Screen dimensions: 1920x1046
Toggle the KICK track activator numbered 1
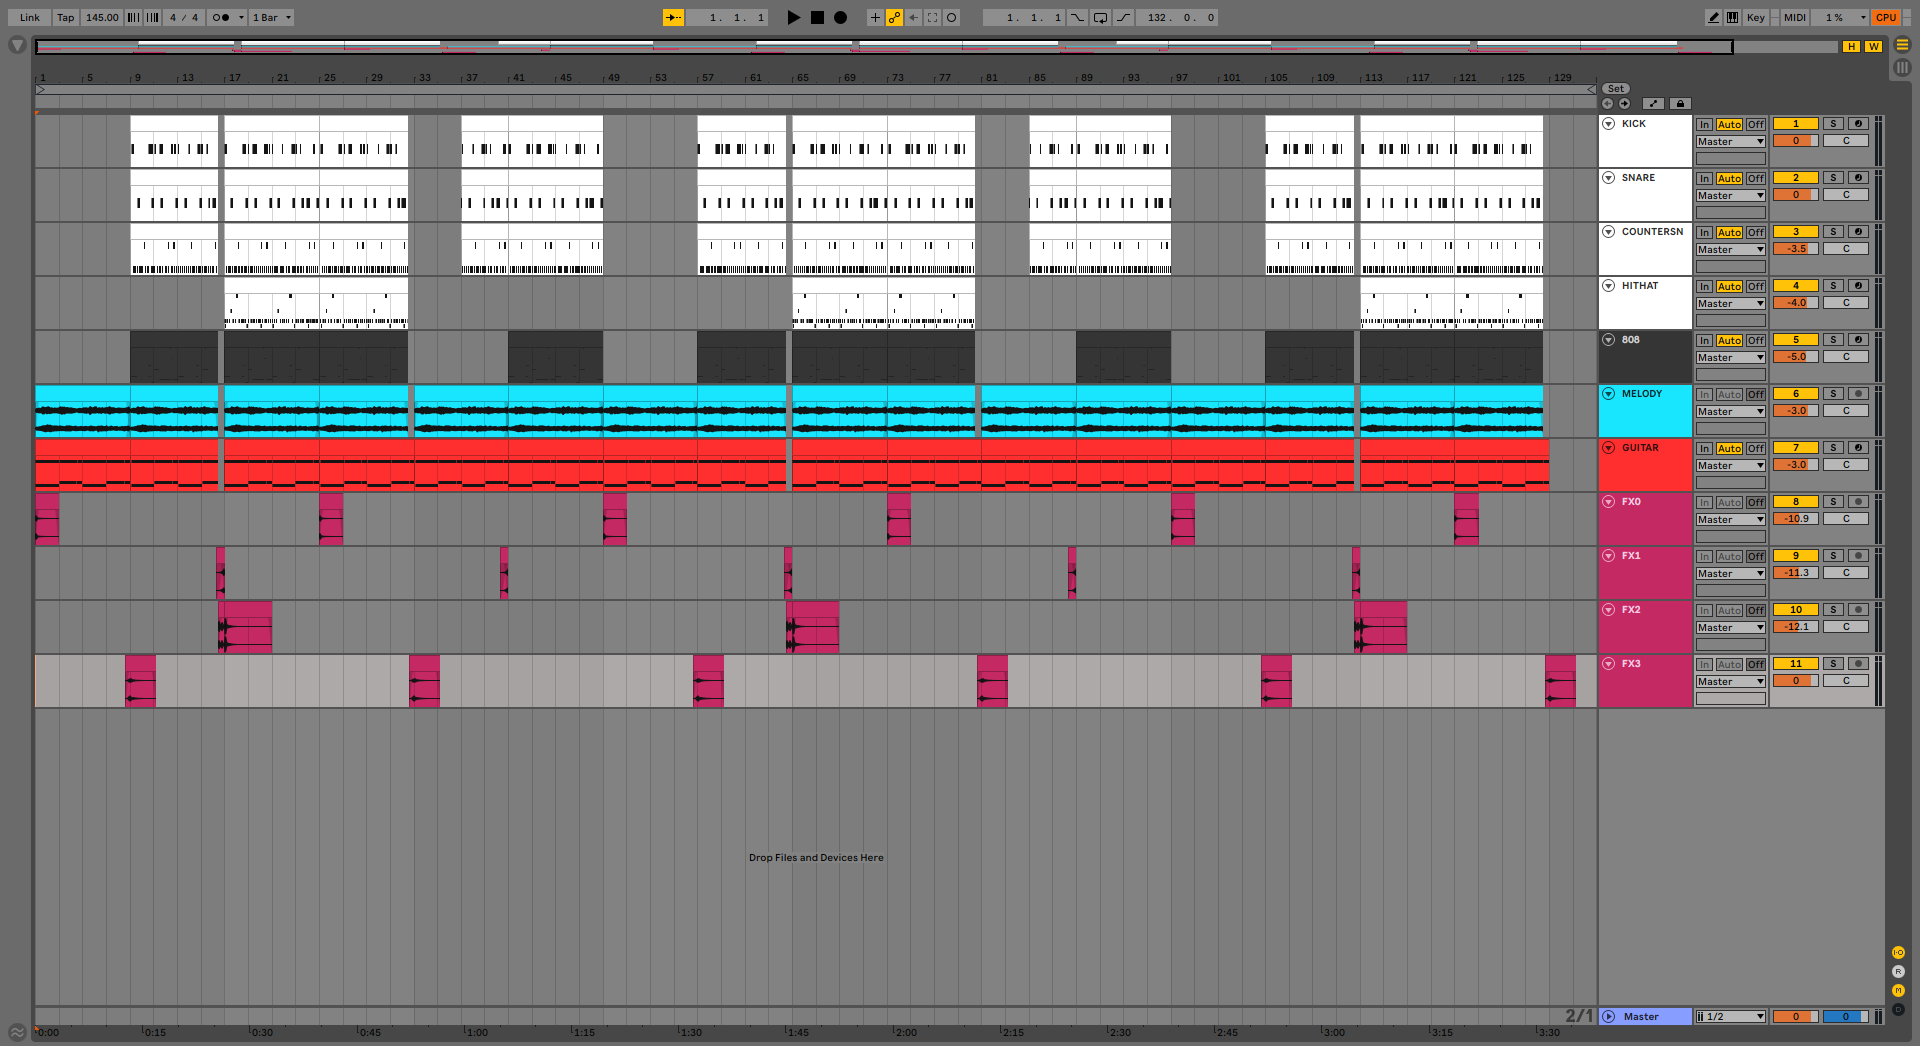1796,124
